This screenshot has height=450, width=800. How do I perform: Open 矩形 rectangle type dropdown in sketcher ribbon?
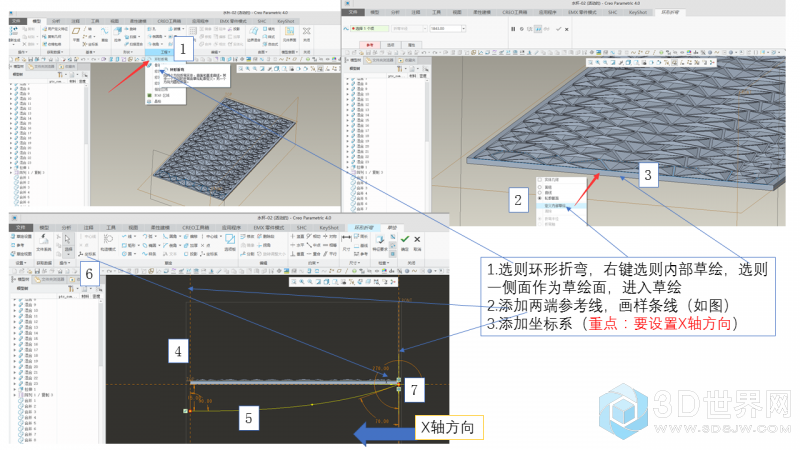(139, 245)
